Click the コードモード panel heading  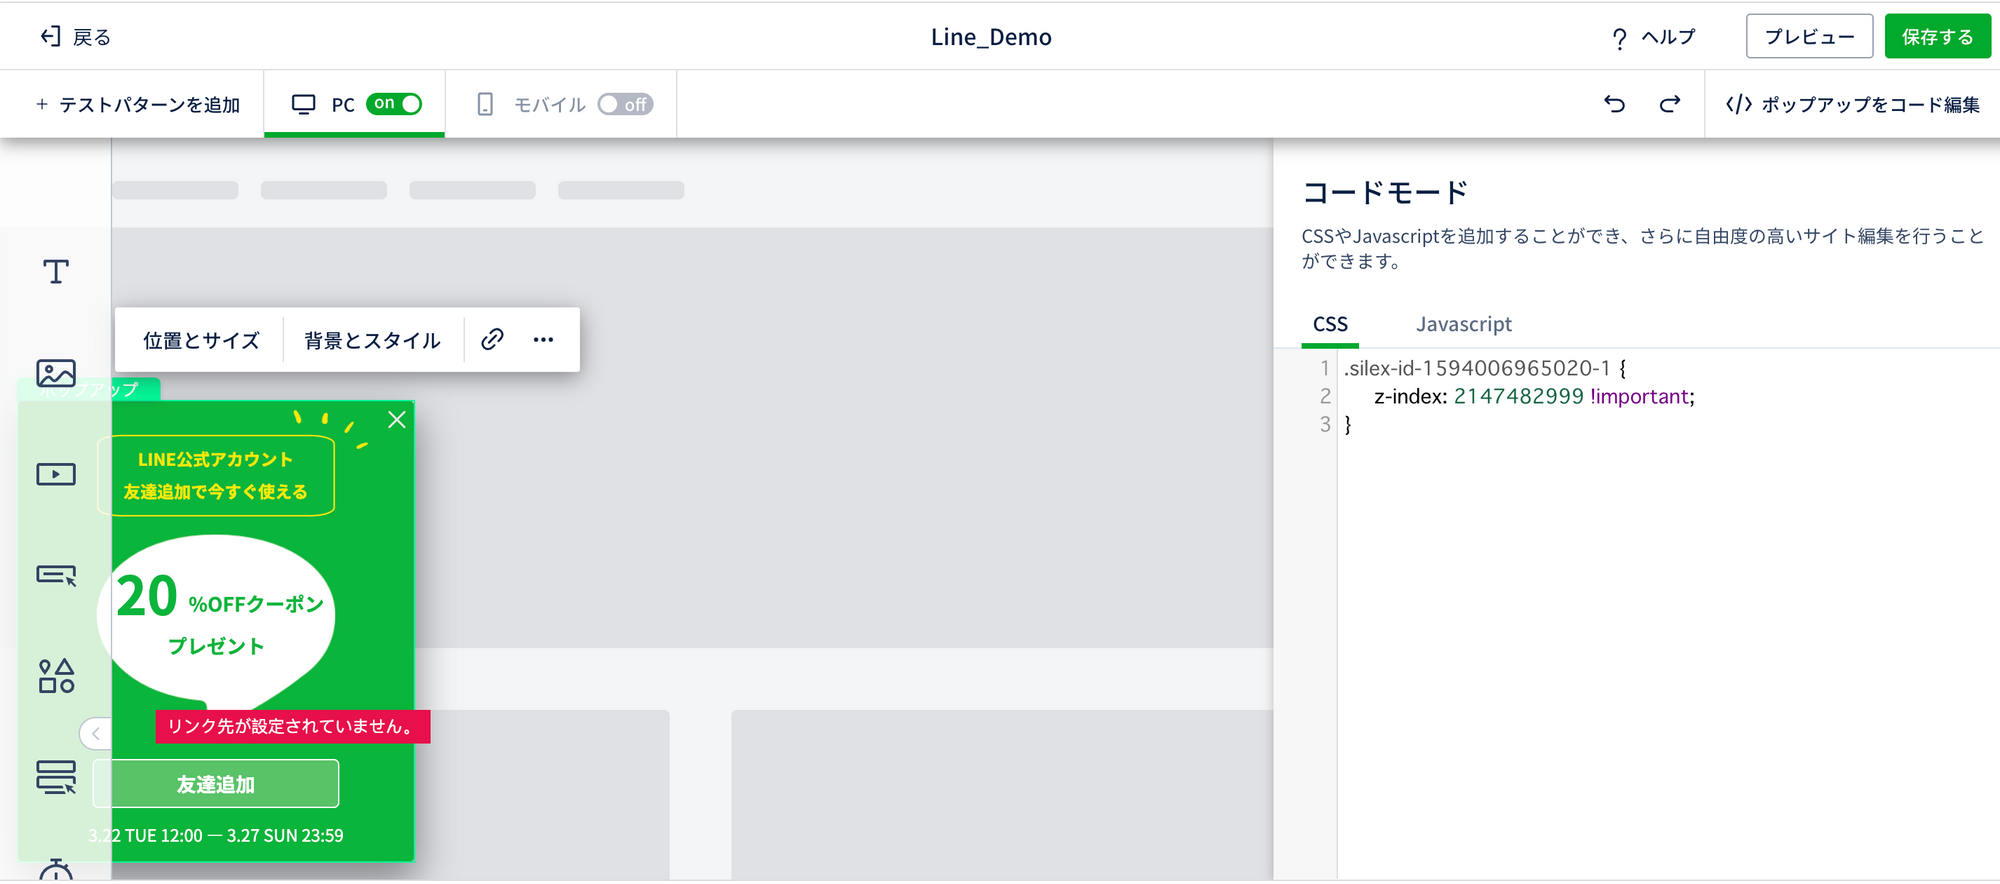(1385, 192)
